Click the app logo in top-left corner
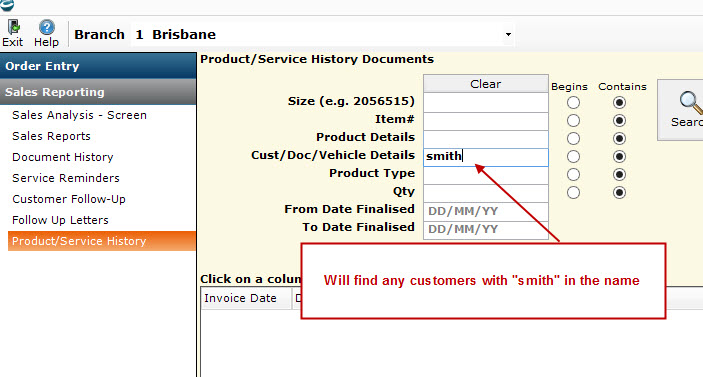Screen dimensions: 703x377 (7, 5)
